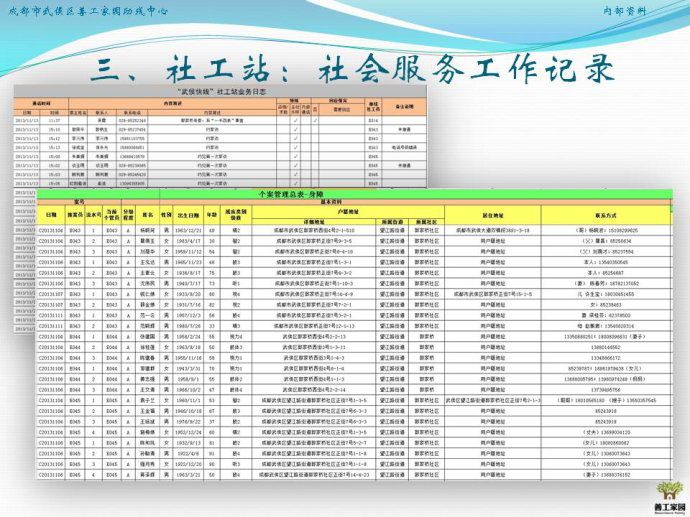This screenshot has height=517, width=690.
Task: Click the birth date cell 1943/4/17
Action: point(189,240)
